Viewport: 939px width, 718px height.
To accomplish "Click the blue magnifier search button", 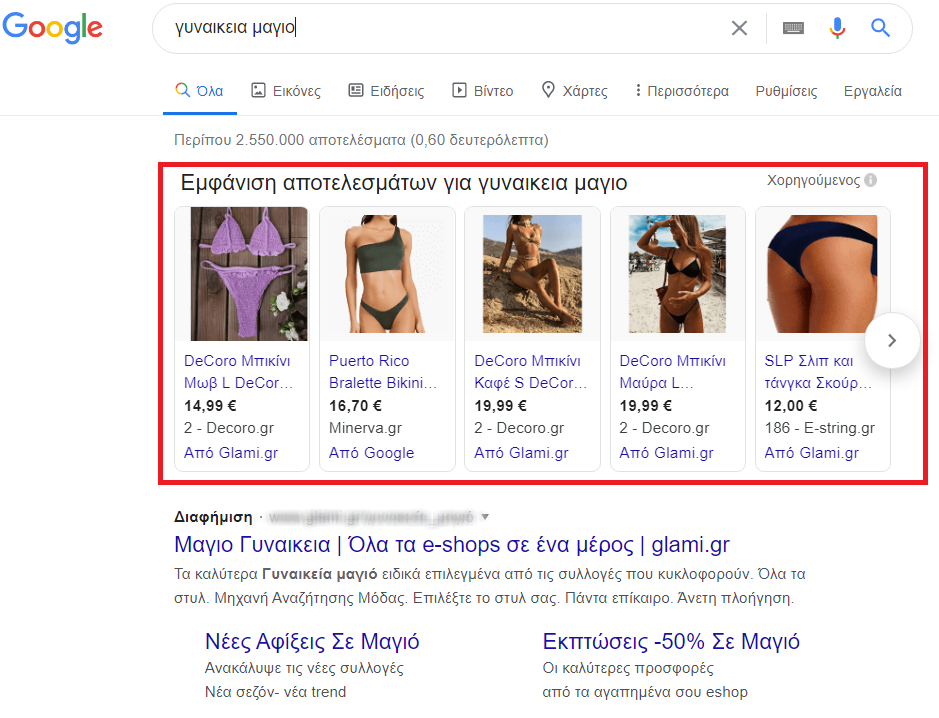I will tap(880, 28).
